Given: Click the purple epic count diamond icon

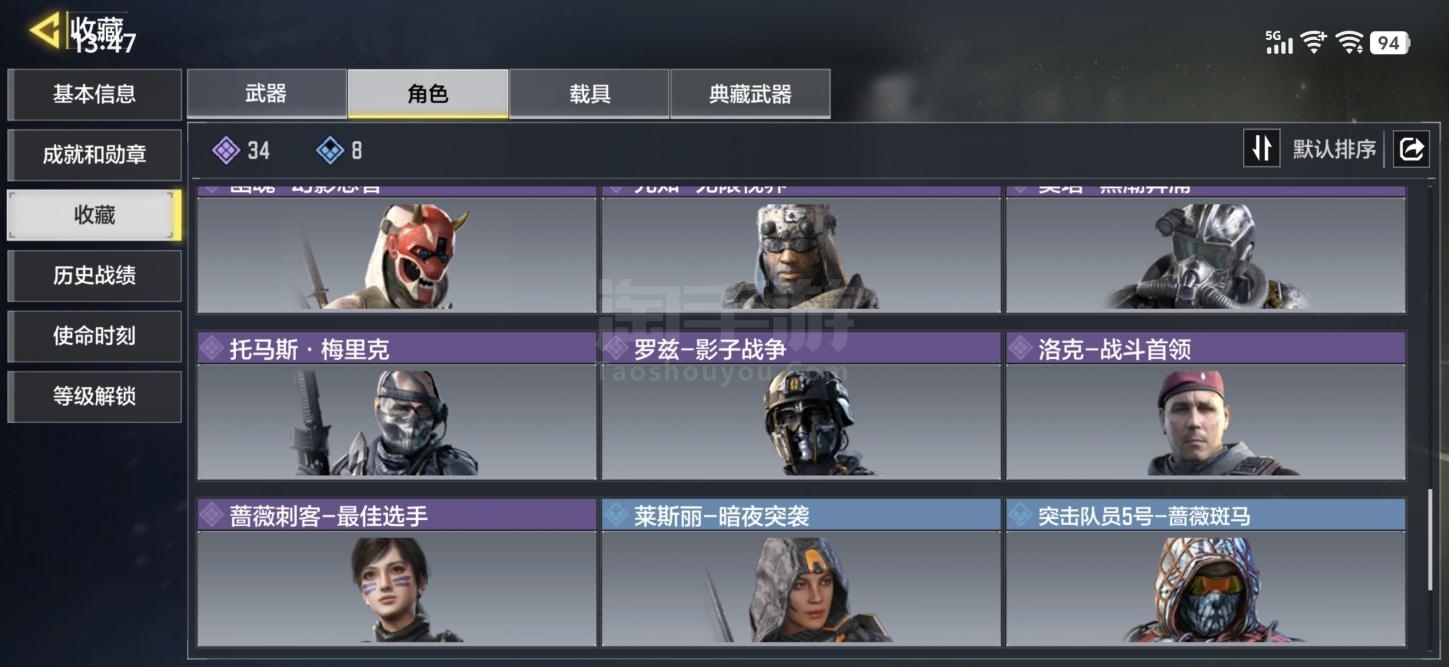Looking at the screenshot, I should (226, 150).
